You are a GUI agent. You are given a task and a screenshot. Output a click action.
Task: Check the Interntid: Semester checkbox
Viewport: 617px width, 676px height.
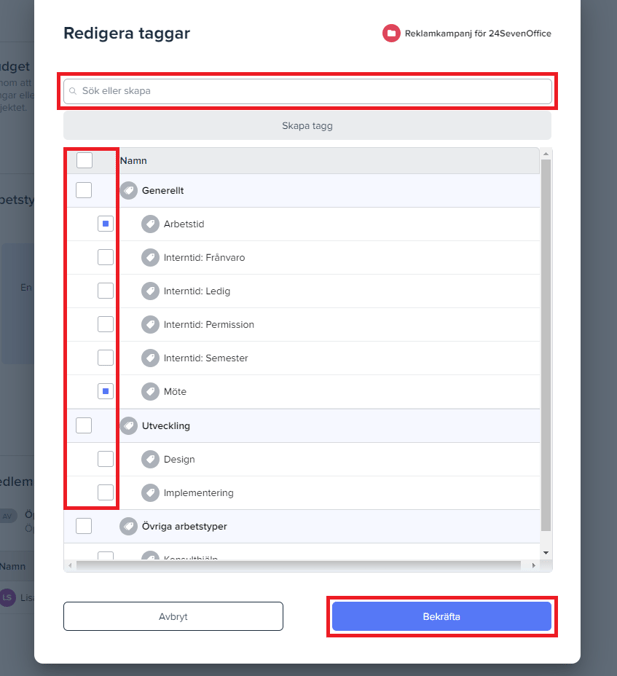point(105,358)
